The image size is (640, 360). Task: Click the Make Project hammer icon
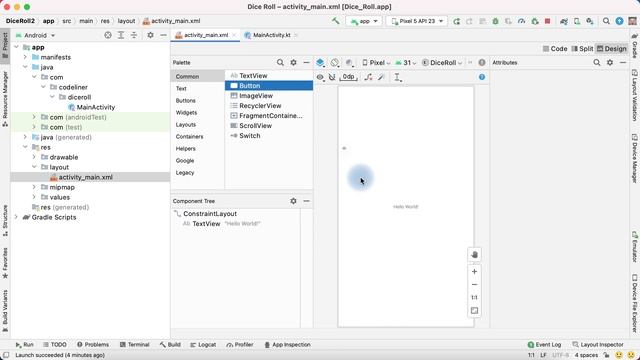tap(336, 21)
